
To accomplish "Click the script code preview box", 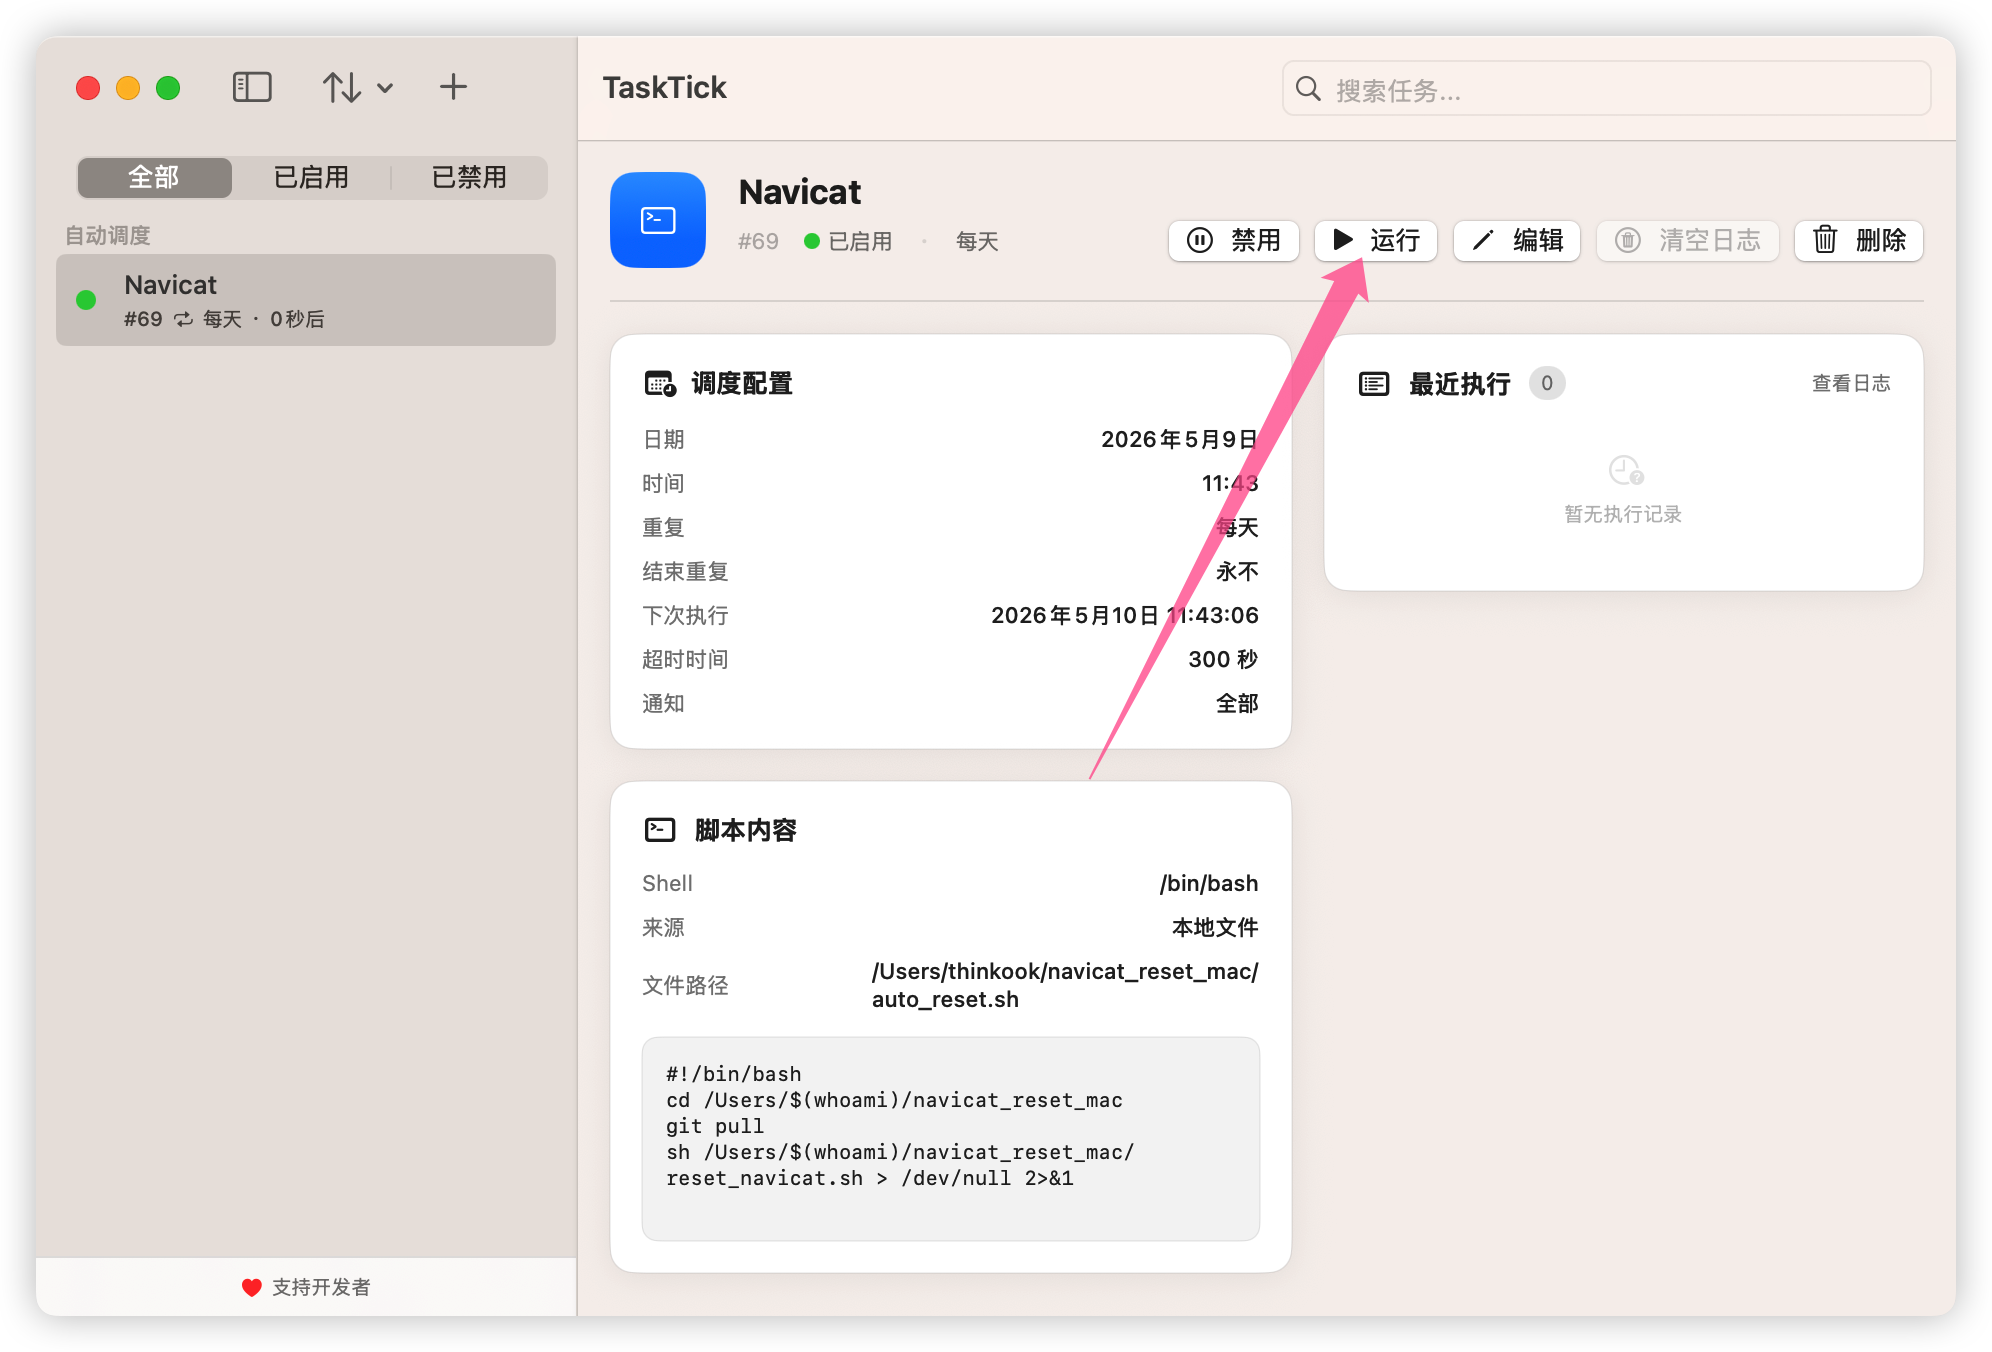I will [x=951, y=1139].
